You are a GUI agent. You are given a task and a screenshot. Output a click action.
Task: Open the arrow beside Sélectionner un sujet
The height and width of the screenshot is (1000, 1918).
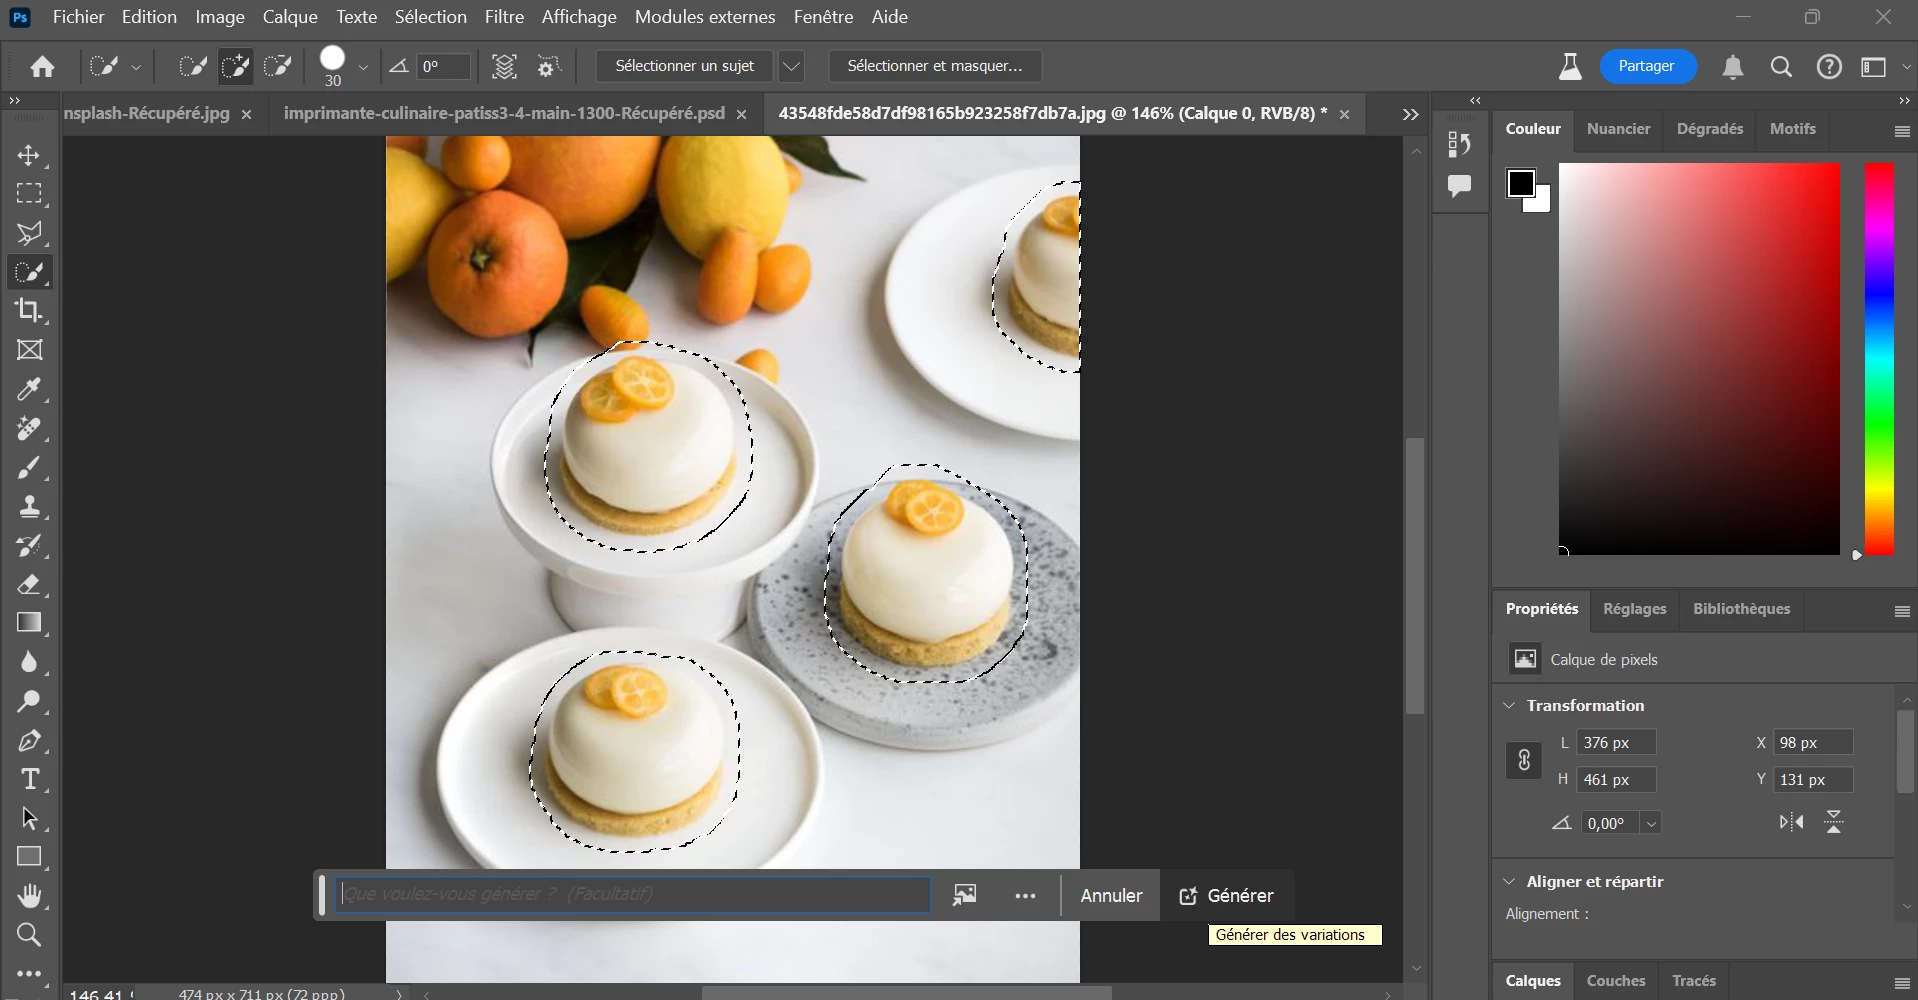pos(791,67)
